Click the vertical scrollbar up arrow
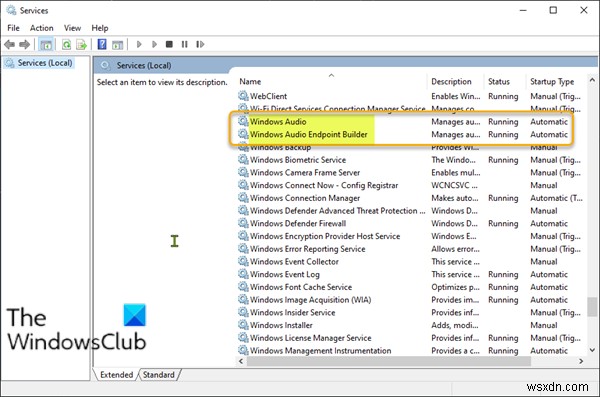This screenshot has width=600, height=397. pos(592,80)
